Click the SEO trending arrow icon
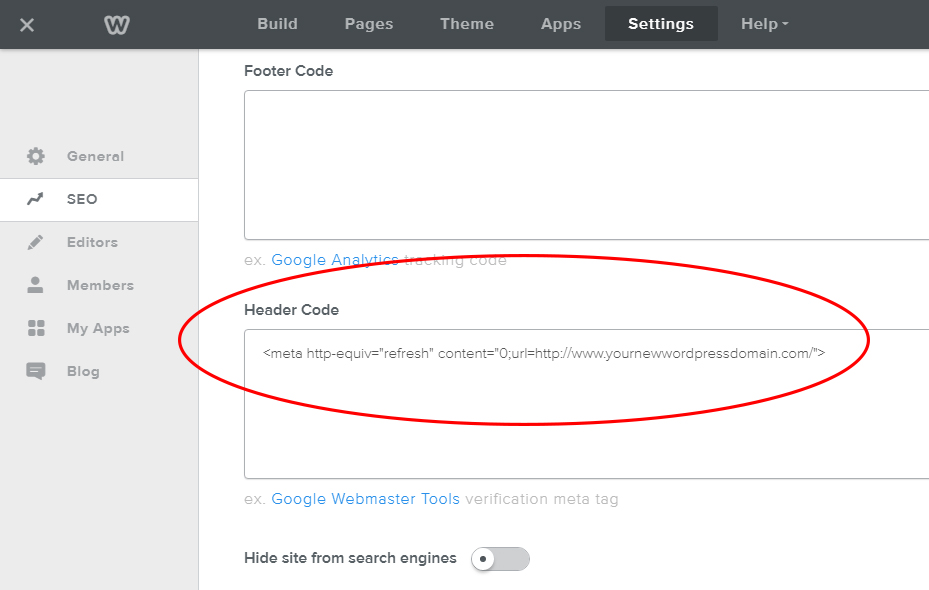929x590 pixels. (x=37, y=199)
